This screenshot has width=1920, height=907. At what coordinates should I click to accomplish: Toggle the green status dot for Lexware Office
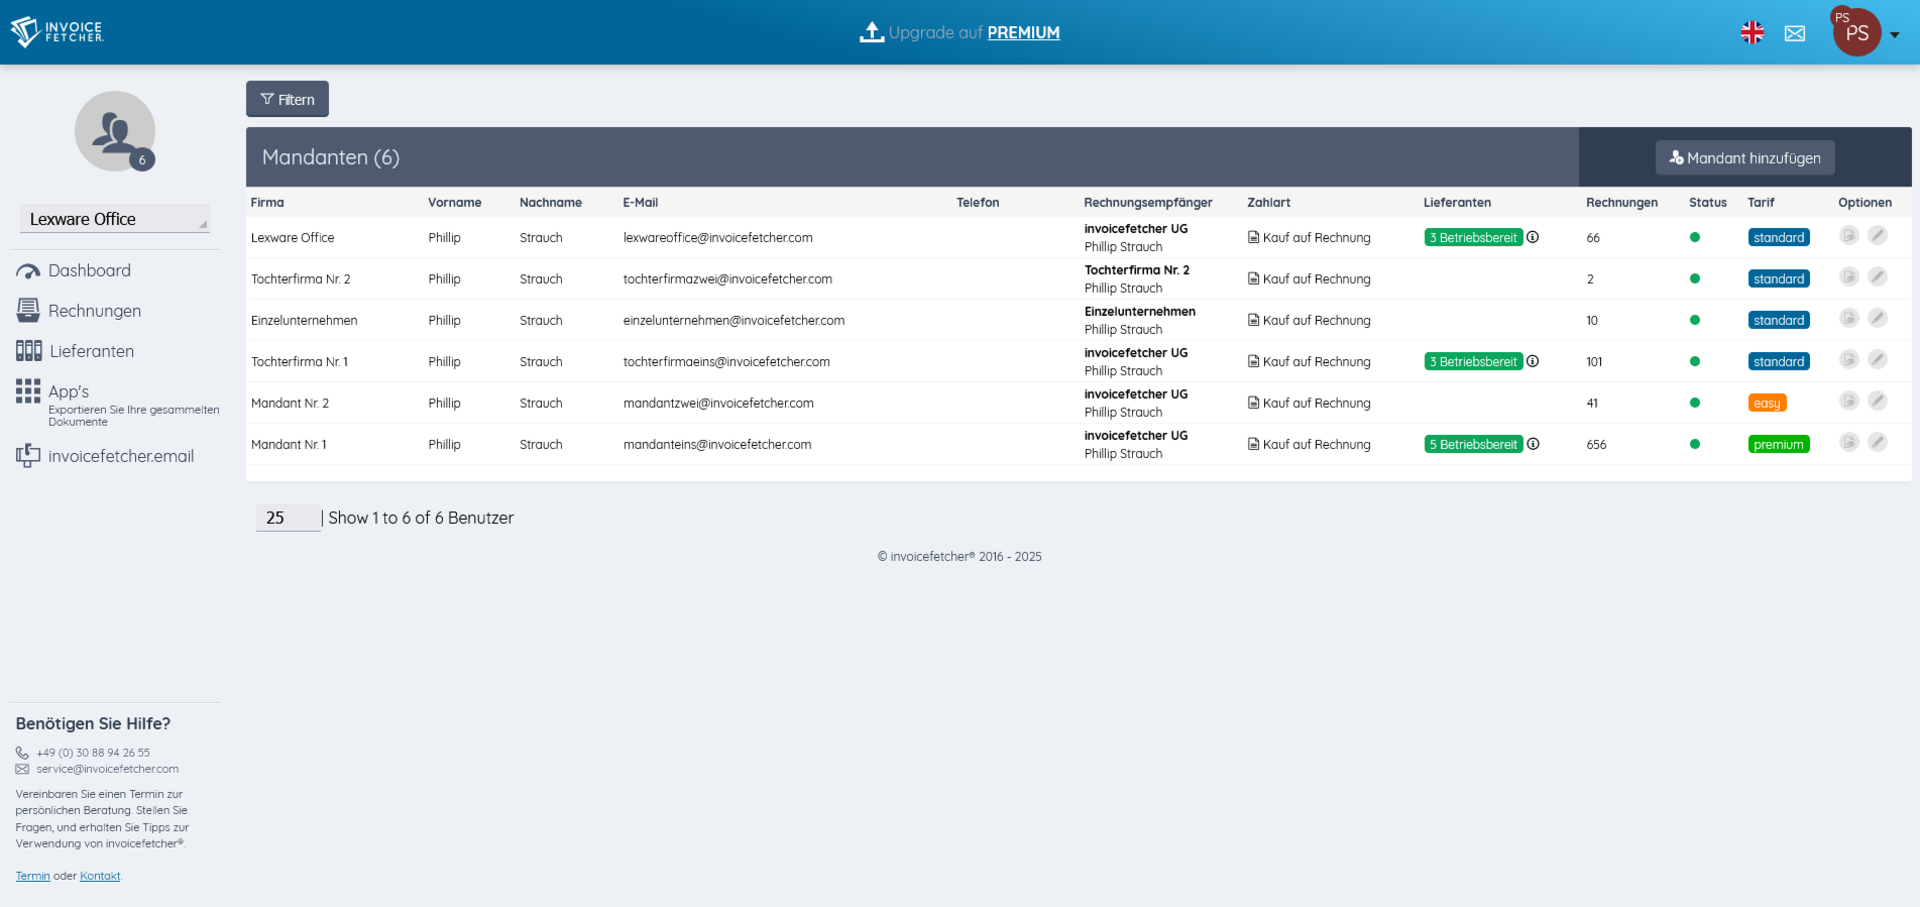tap(1694, 238)
